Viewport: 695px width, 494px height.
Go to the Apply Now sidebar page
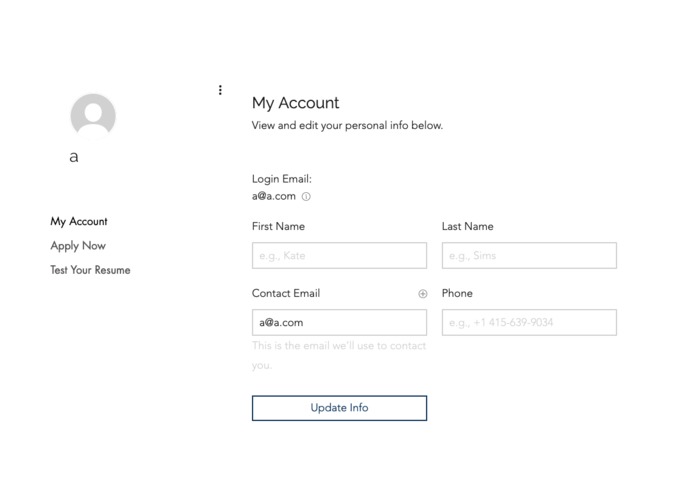pyautogui.click(x=78, y=245)
